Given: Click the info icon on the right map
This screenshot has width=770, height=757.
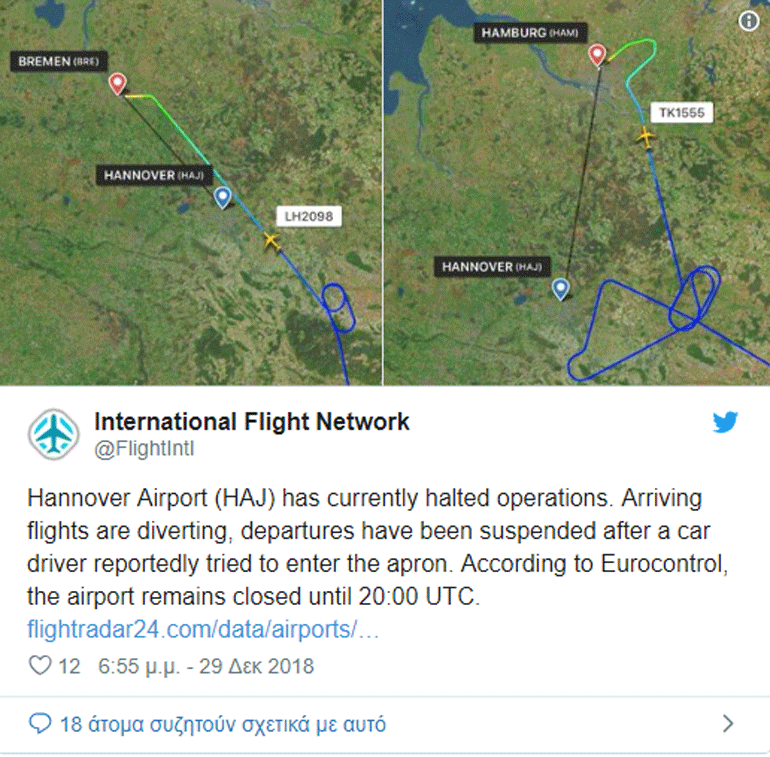Looking at the screenshot, I should point(748,22).
